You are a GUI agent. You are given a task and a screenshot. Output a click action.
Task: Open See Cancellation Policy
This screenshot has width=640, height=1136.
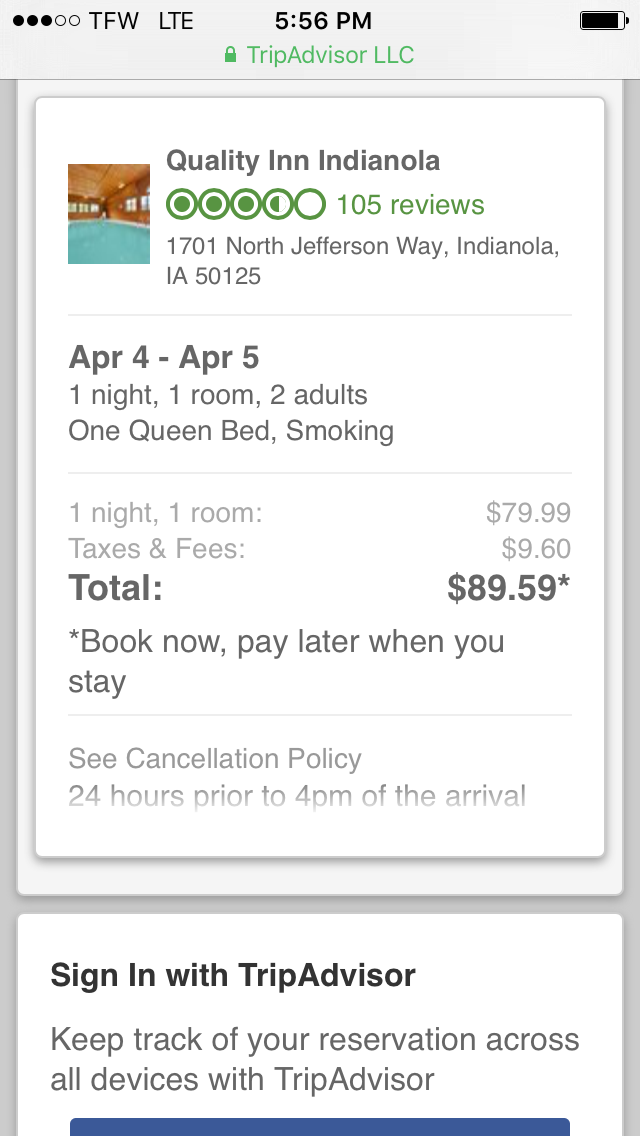click(214, 759)
